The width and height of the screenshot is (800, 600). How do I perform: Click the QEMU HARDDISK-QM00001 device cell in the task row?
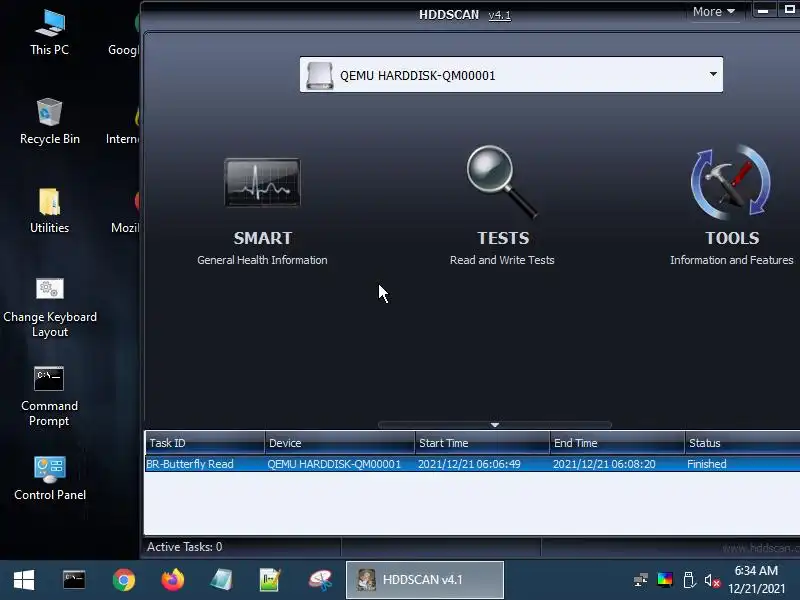[x=334, y=464]
